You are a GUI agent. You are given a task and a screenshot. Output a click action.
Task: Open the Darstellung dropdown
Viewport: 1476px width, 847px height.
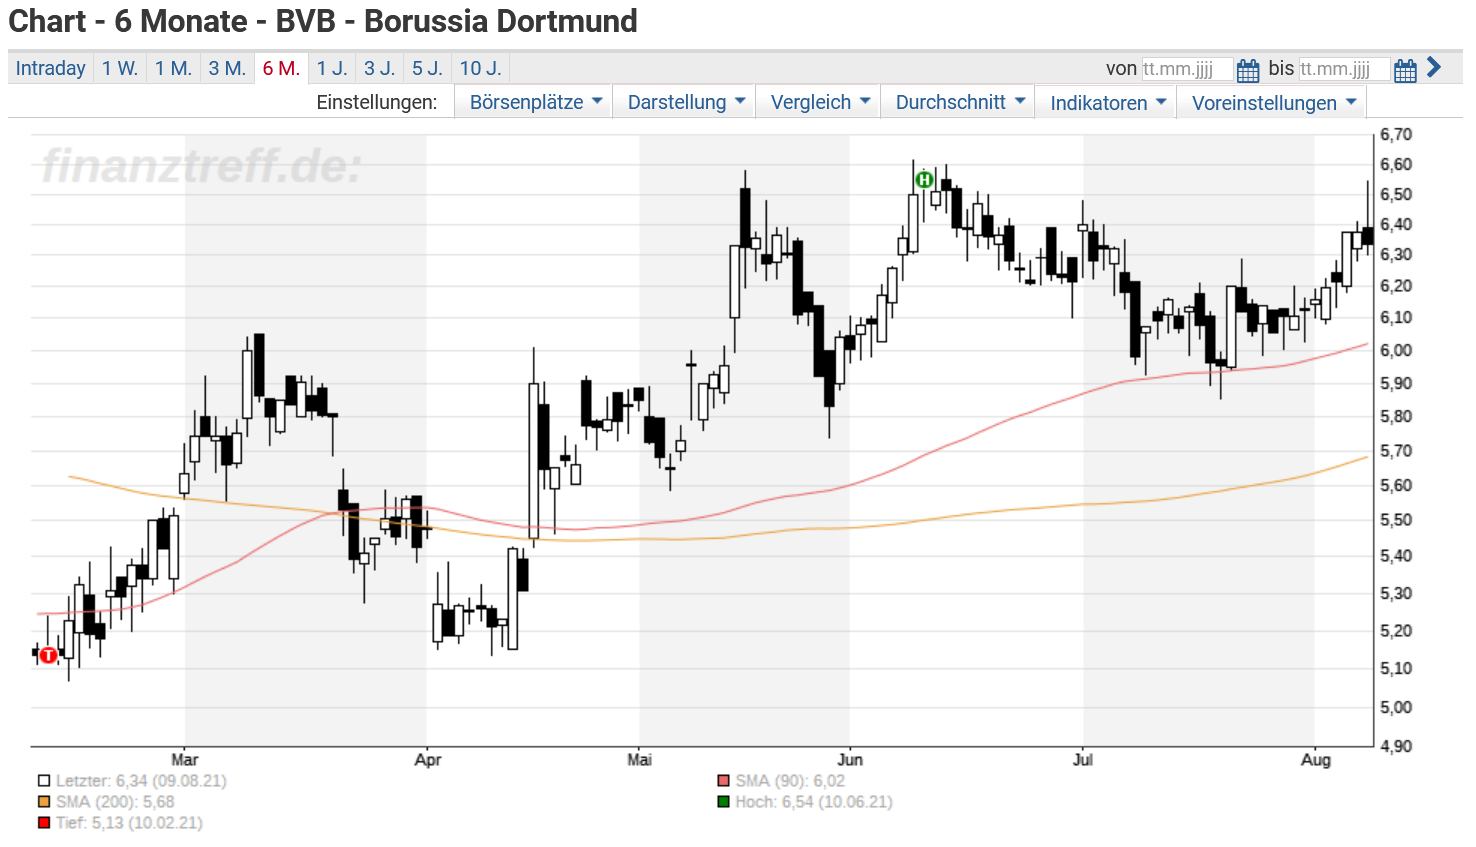point(684,102)
